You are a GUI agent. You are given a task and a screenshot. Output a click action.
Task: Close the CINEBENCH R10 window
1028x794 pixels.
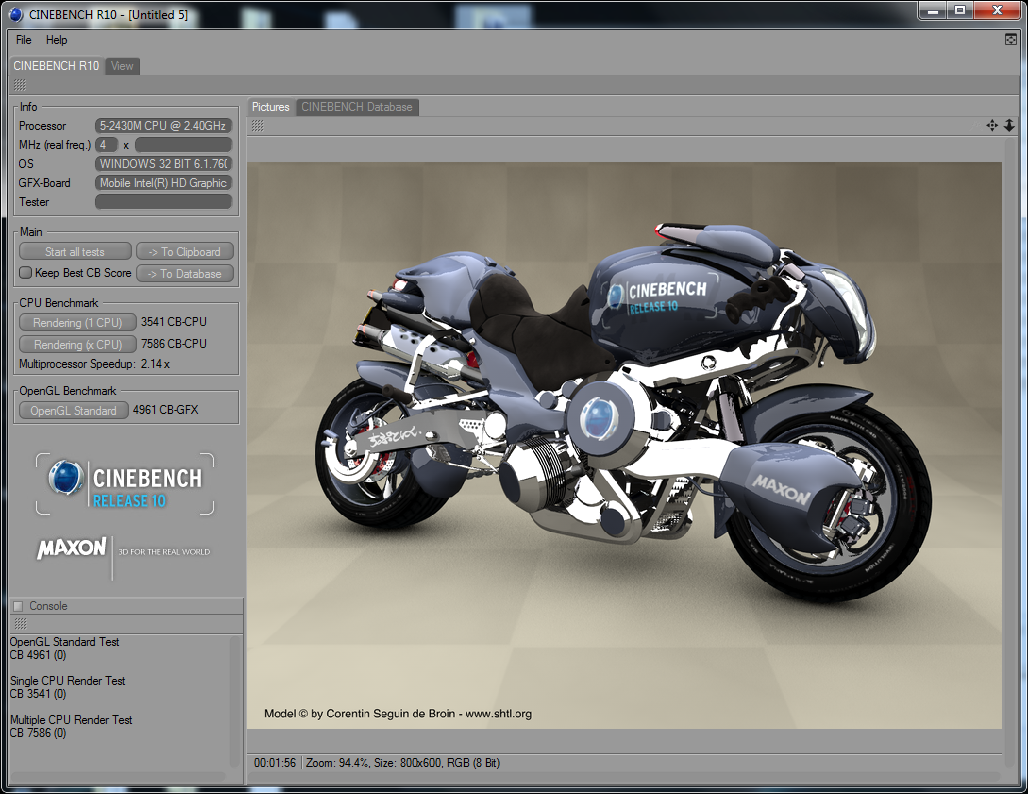[x=997, y=10]
